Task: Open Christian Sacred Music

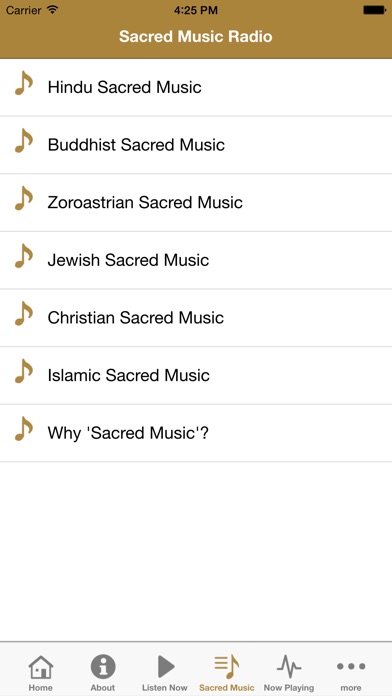Action: click(196, 318)
